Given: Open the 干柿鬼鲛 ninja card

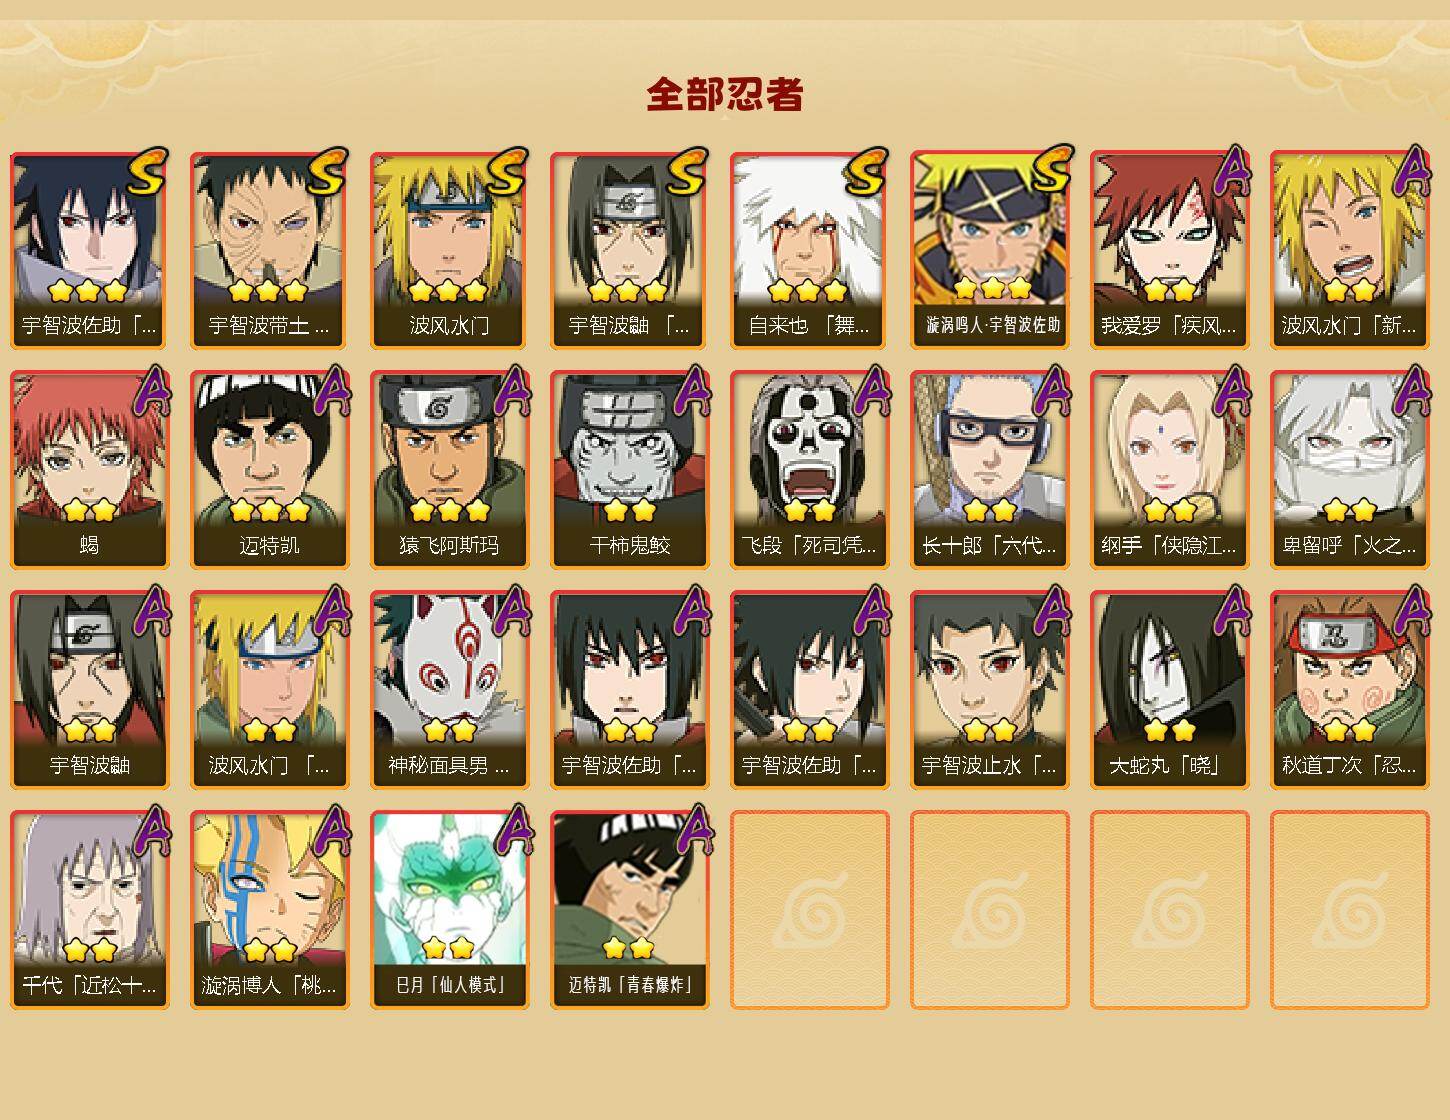Looking at the screenshot, I should [x=629, y=470].
